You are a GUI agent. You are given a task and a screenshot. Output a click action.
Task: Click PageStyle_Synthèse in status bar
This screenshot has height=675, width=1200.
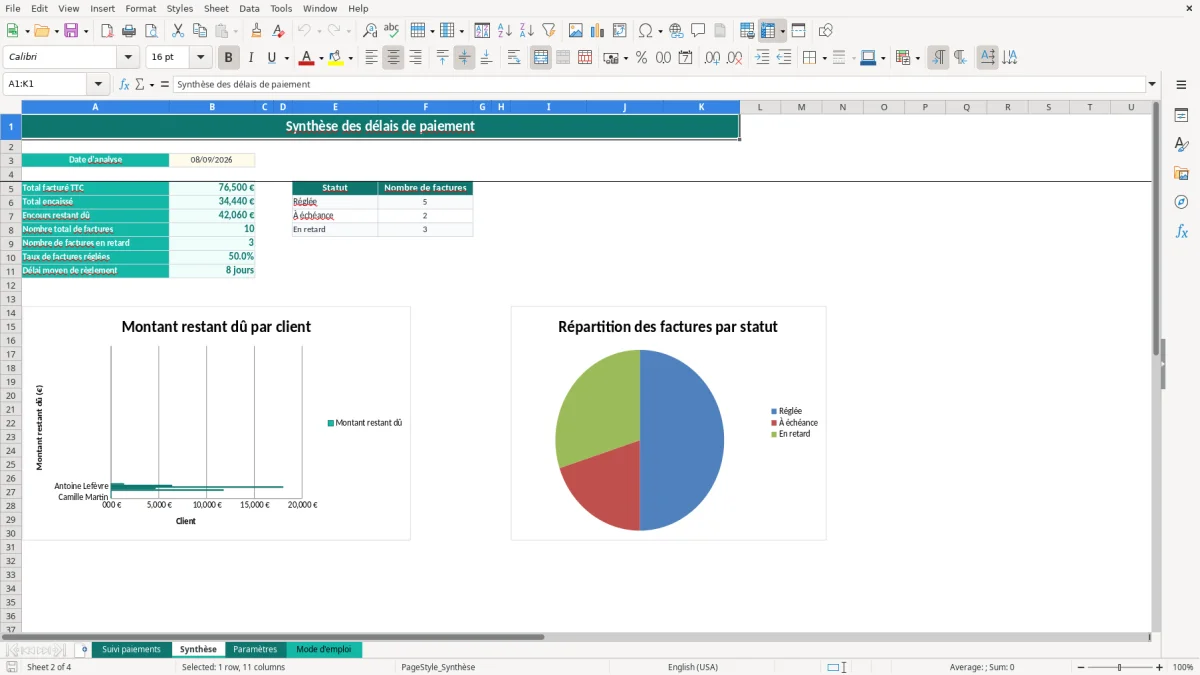coord(438,667)
